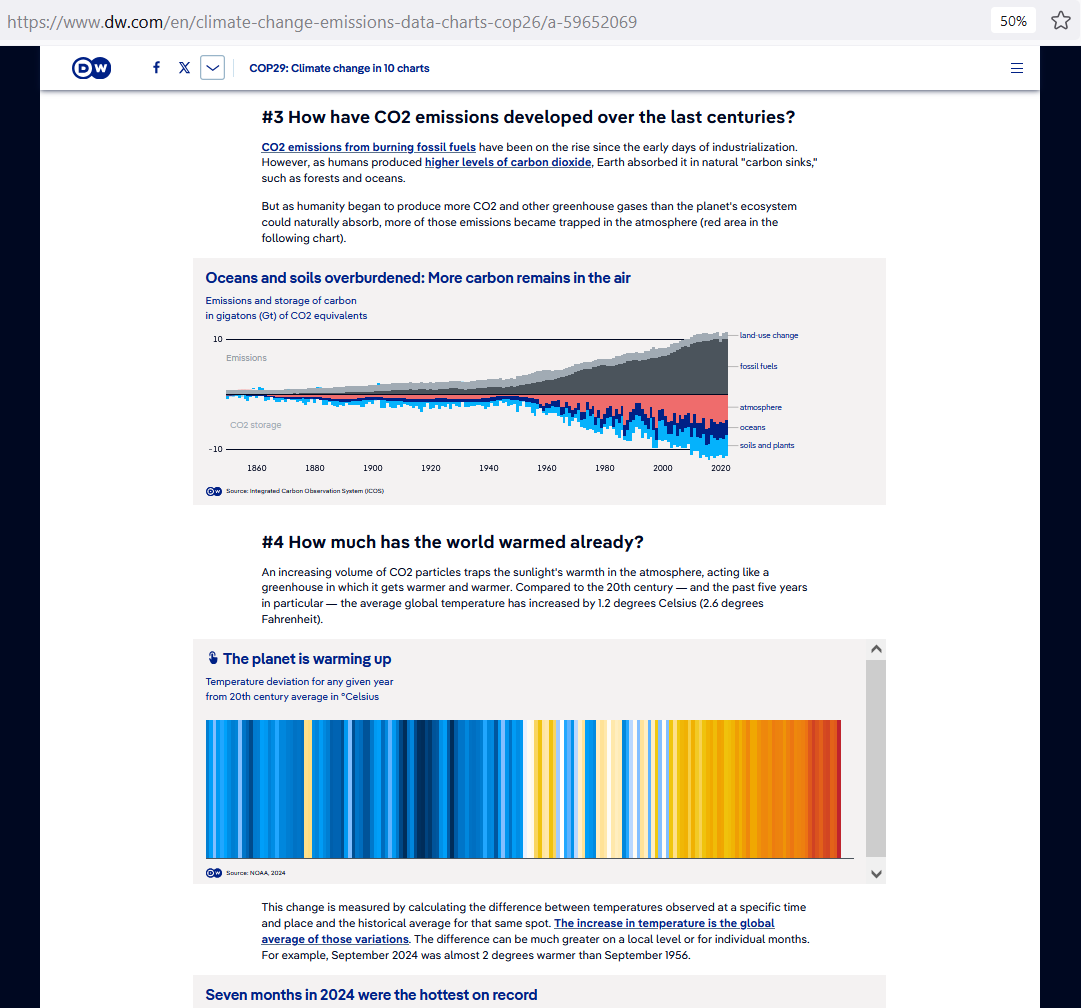The image size is (1081, 1008).
Task: Open the hamburger navigation menu
Action: point(1017,68)
